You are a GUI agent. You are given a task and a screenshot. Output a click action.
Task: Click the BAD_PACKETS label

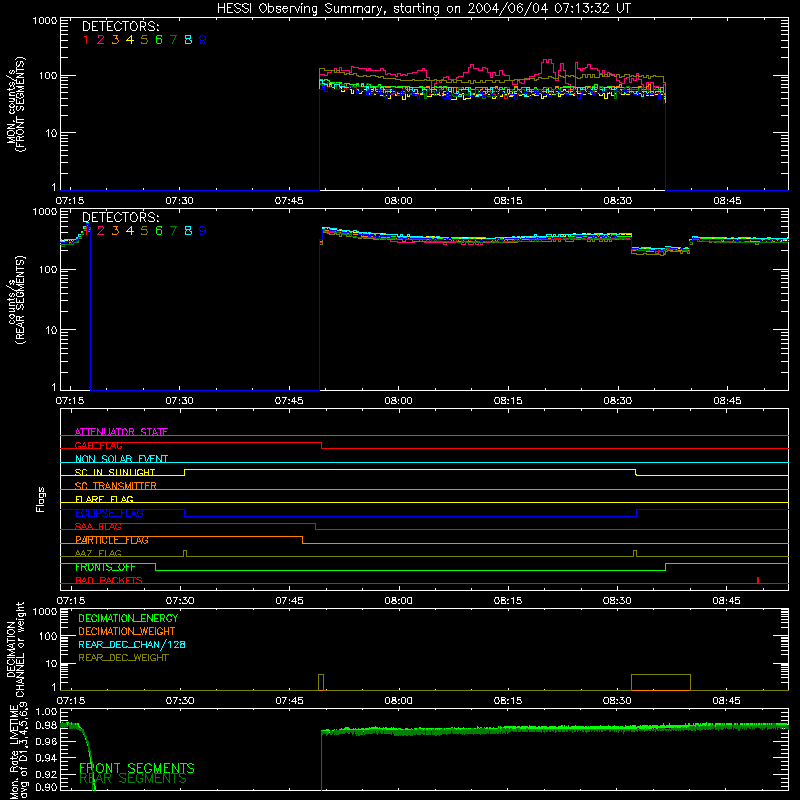[109, 580]
